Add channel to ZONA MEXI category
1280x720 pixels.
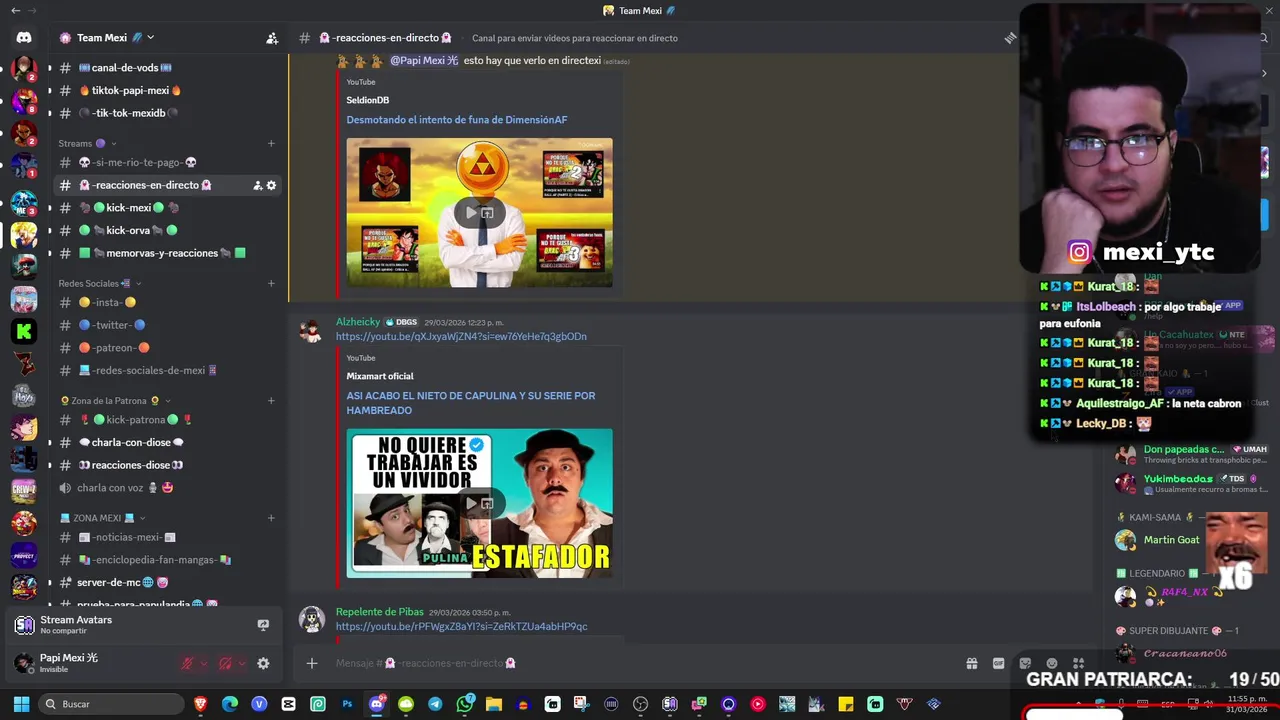pyautogui.click(x=271, y=518)
